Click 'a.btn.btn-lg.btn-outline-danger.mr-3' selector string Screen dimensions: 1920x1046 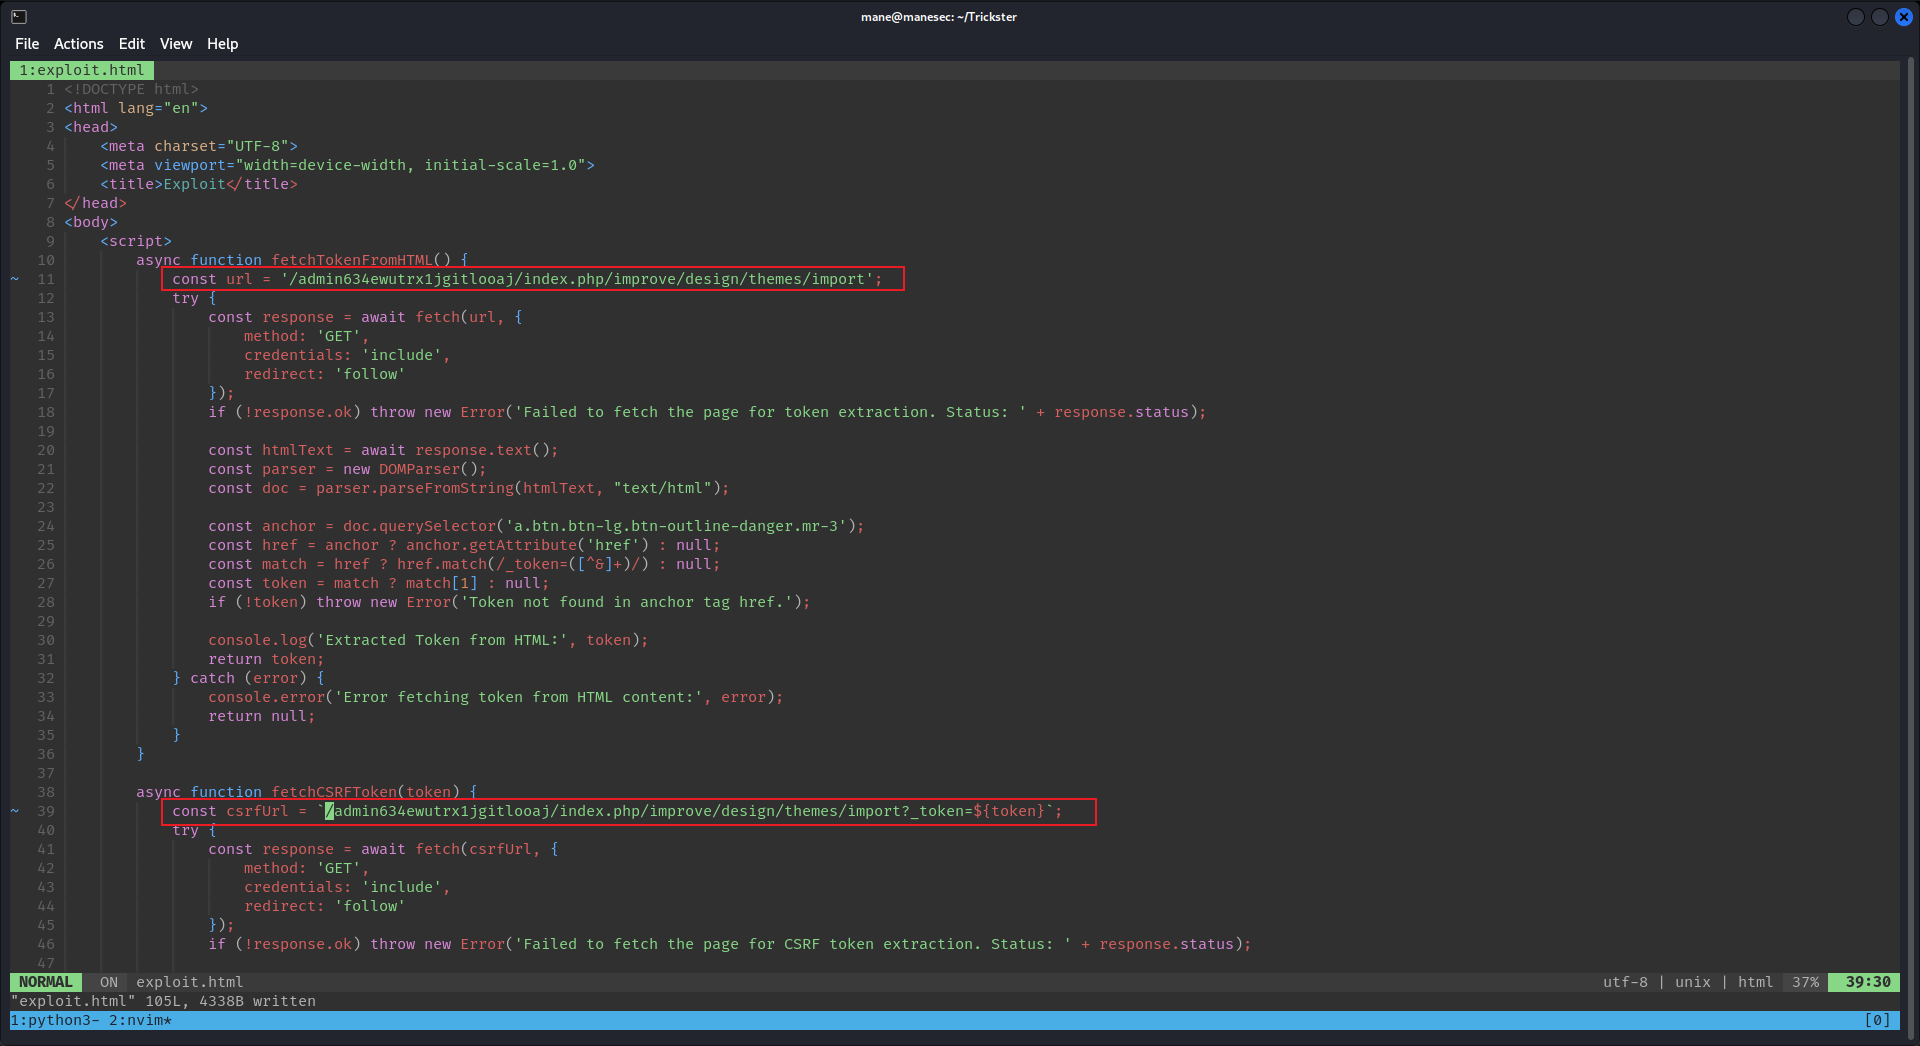point(677,526)
